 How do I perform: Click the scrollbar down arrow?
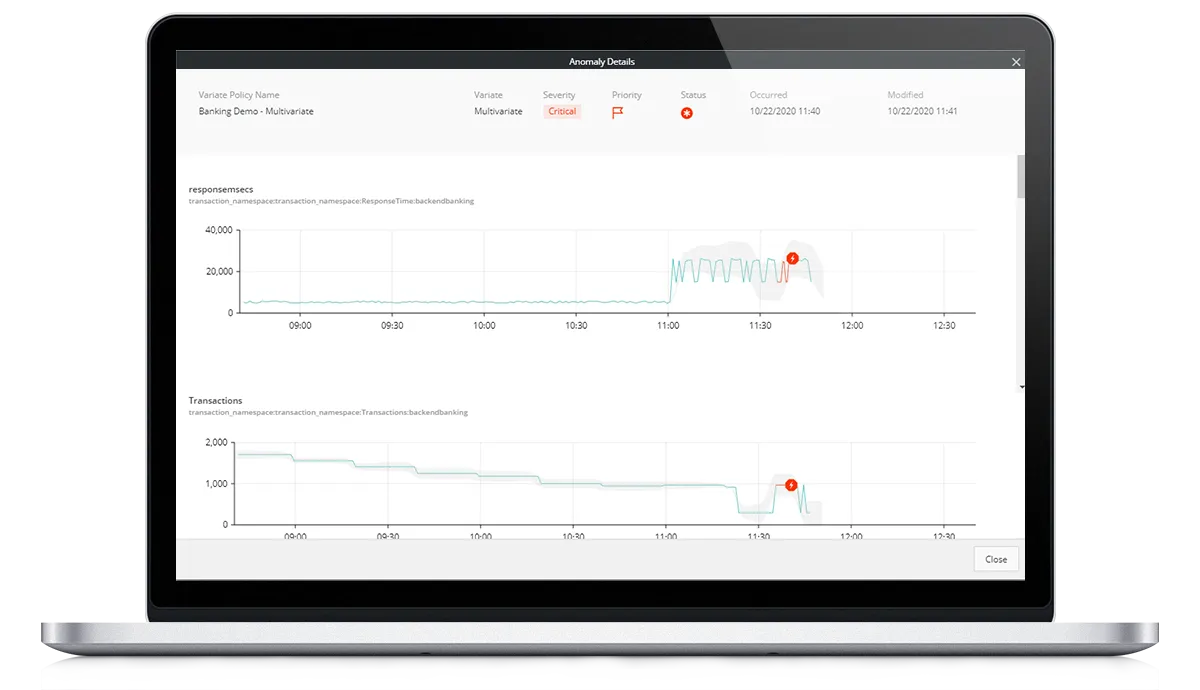point(1021,386)
